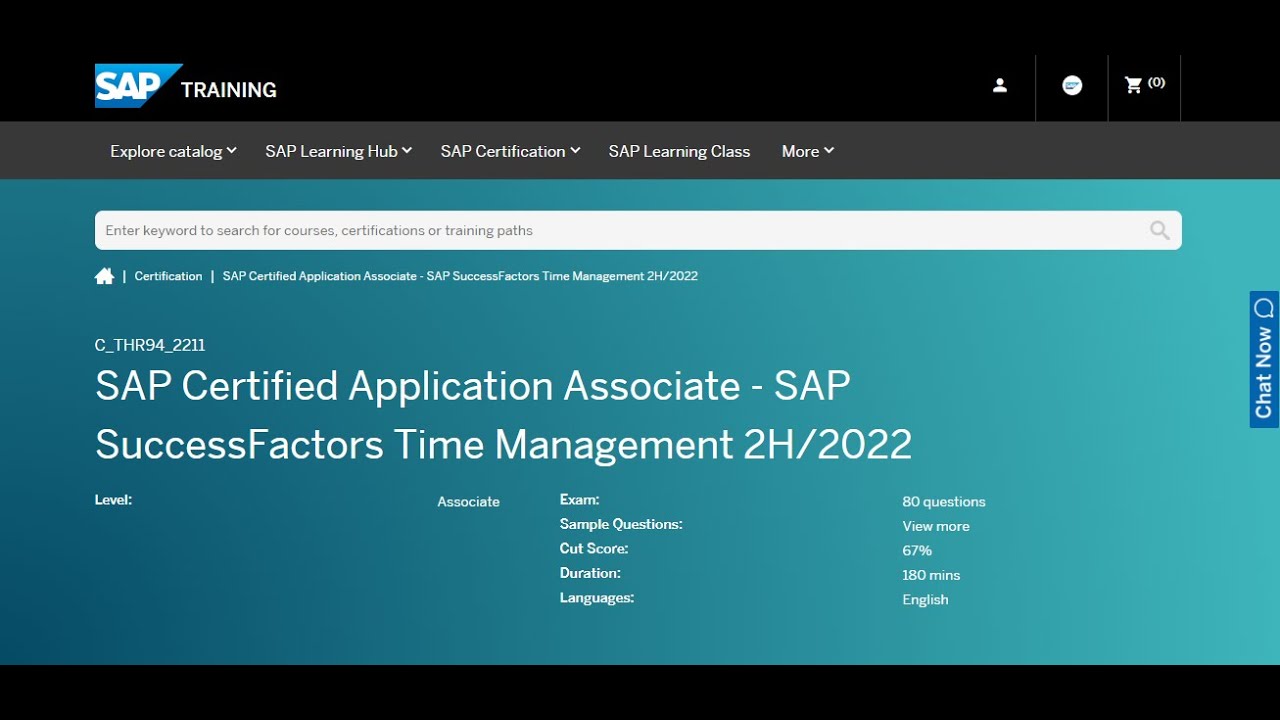Image resolution: width=1280 pixels, height=720 pixels.
Task: Click the 180 mins duration value
Action: point(931,575)
